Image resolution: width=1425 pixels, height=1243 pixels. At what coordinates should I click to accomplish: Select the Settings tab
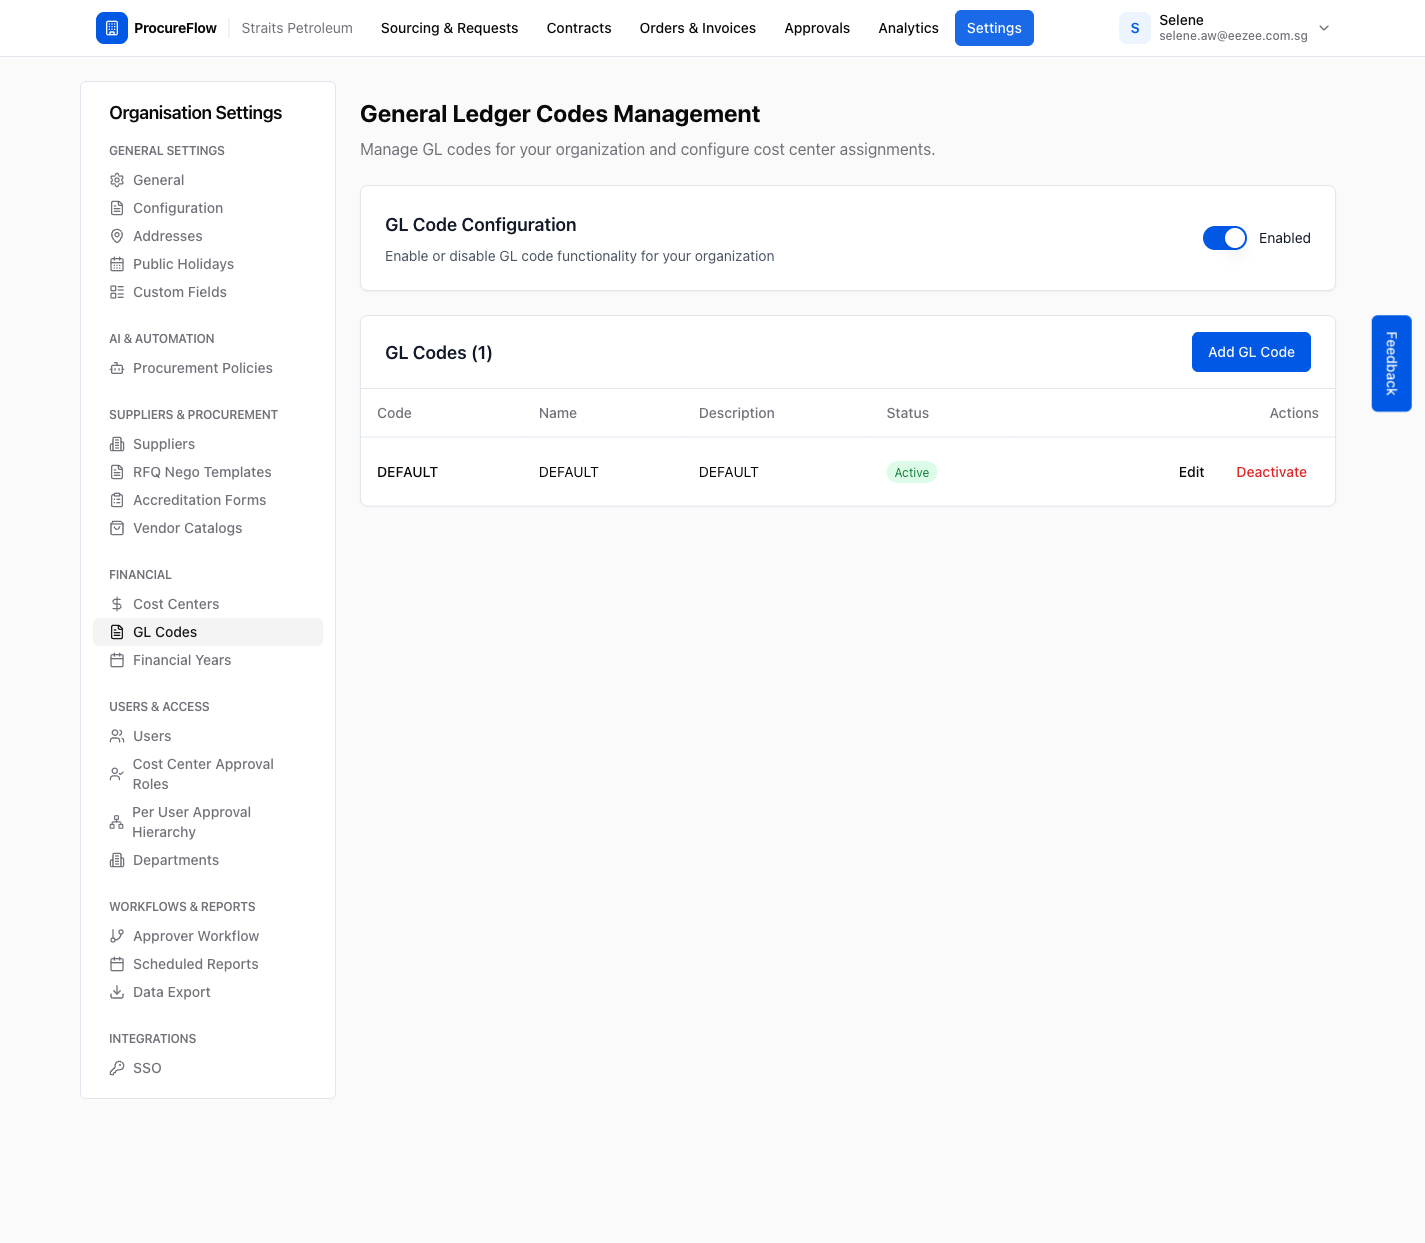[994, 28]
